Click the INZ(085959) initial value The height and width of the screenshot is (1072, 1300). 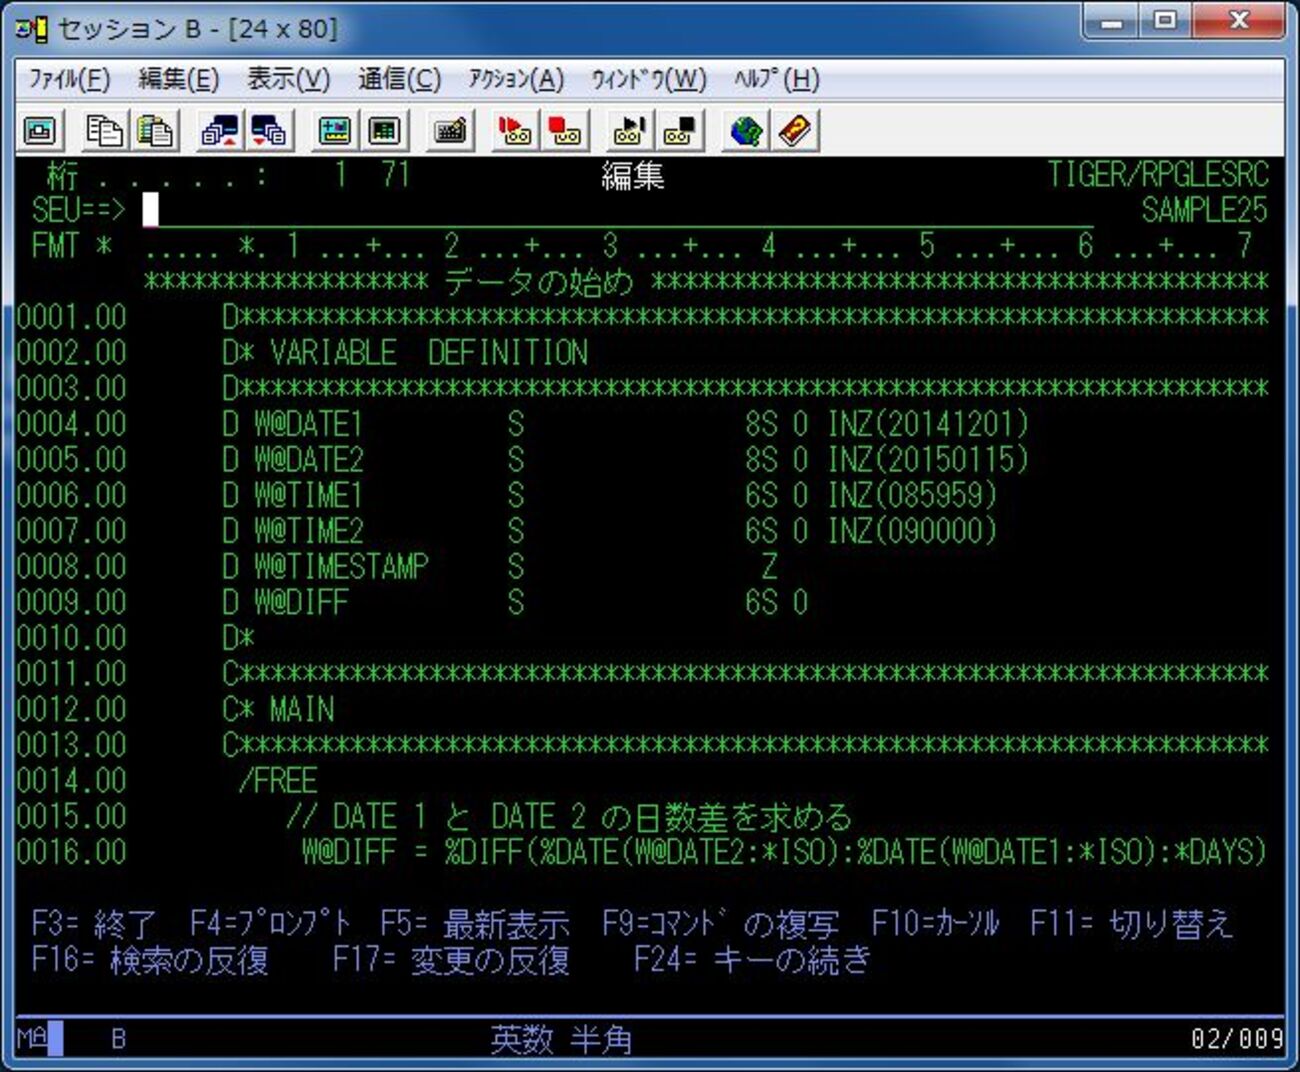point(912,495)
